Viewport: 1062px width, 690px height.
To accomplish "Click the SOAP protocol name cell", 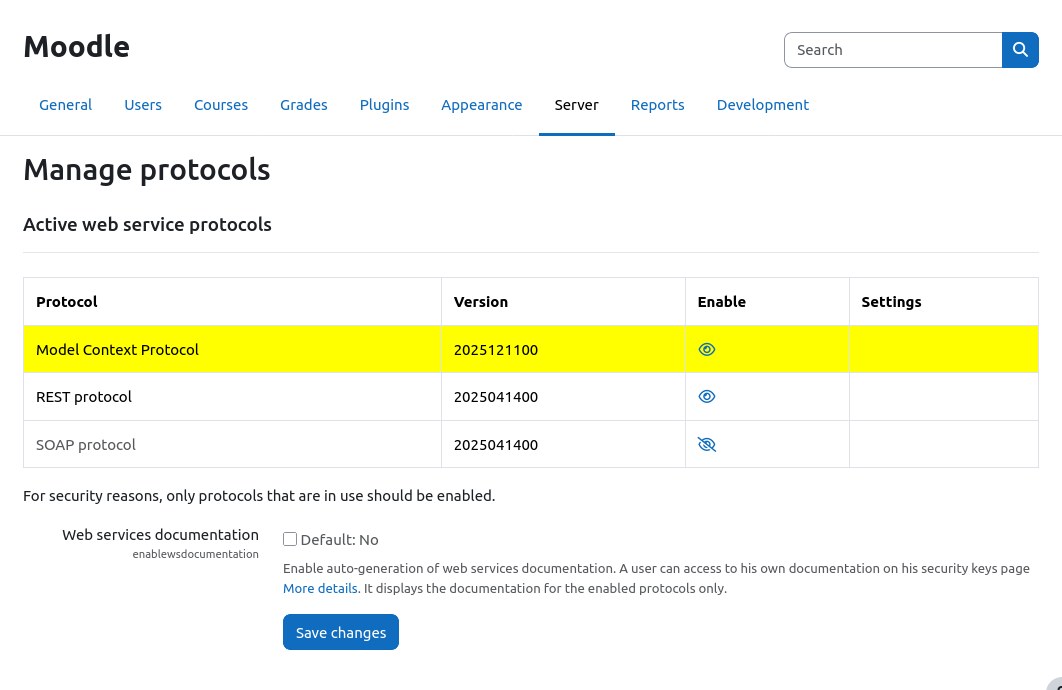I will (232, 444).
